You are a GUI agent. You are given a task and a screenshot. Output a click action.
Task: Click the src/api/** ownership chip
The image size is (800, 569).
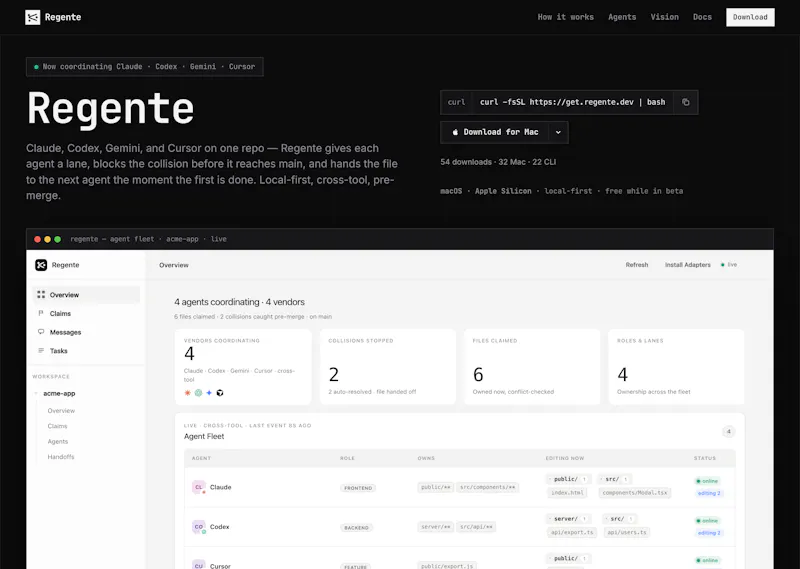tap(476, 527)
